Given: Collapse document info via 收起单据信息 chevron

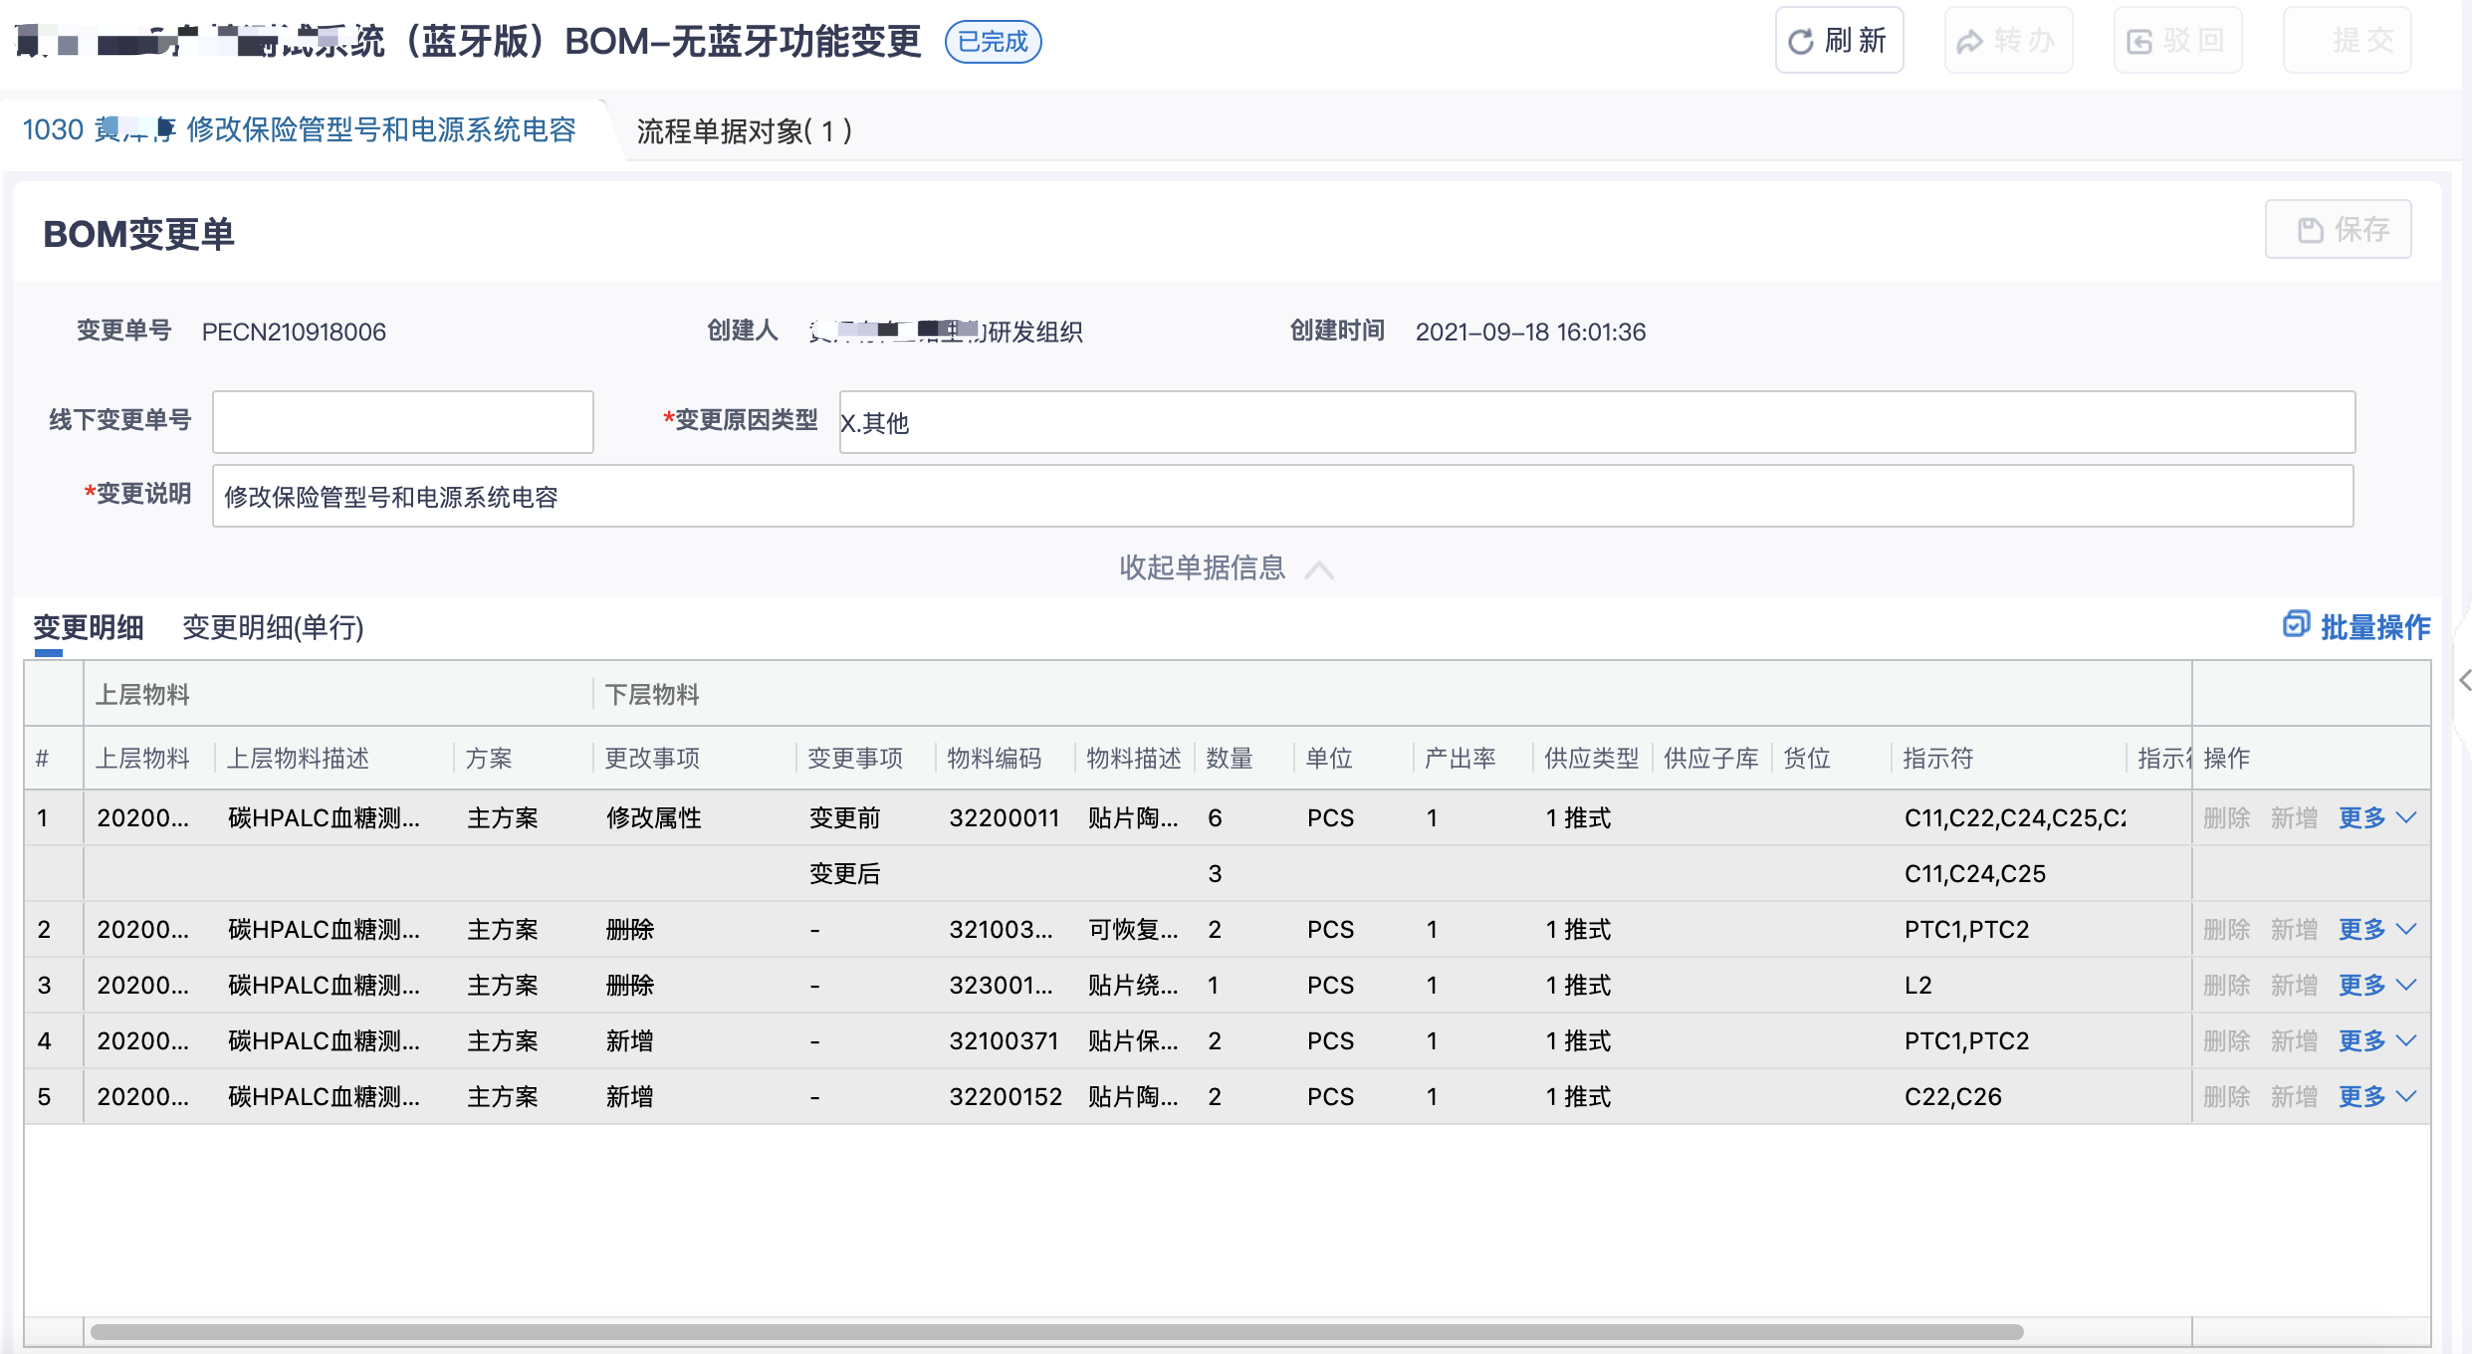Looking at the screenshot, I should 1320,569.
